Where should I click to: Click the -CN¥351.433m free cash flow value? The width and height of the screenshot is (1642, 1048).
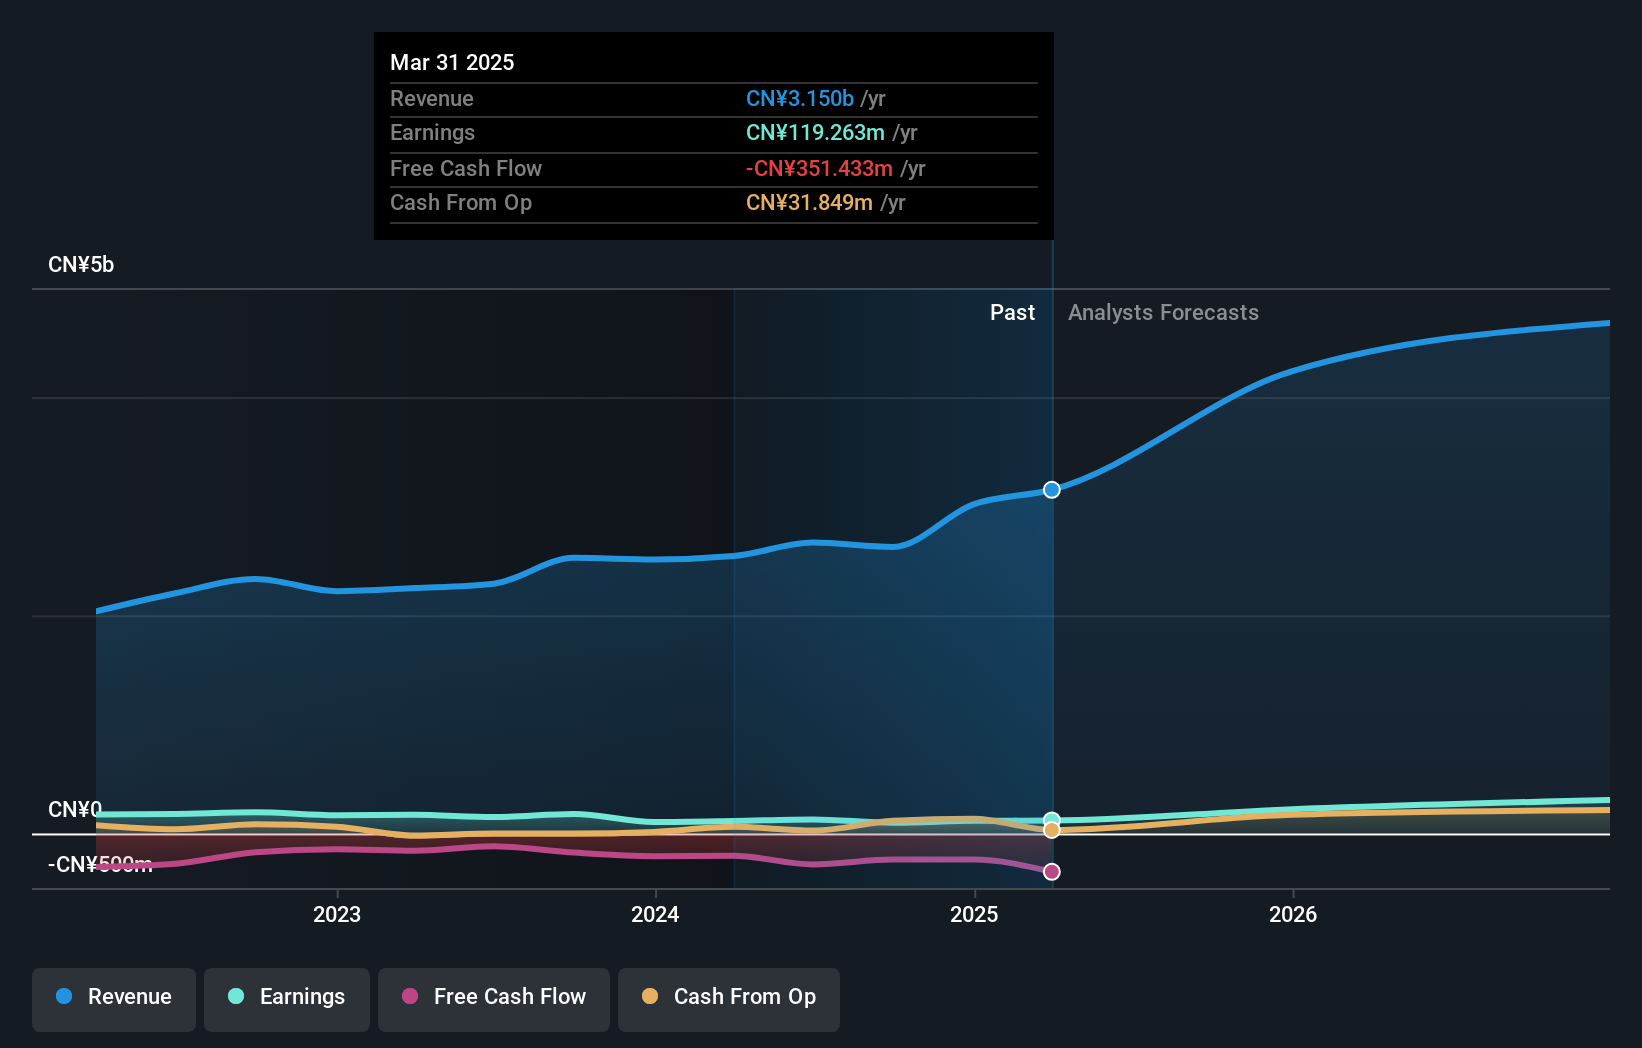[819, 169]
